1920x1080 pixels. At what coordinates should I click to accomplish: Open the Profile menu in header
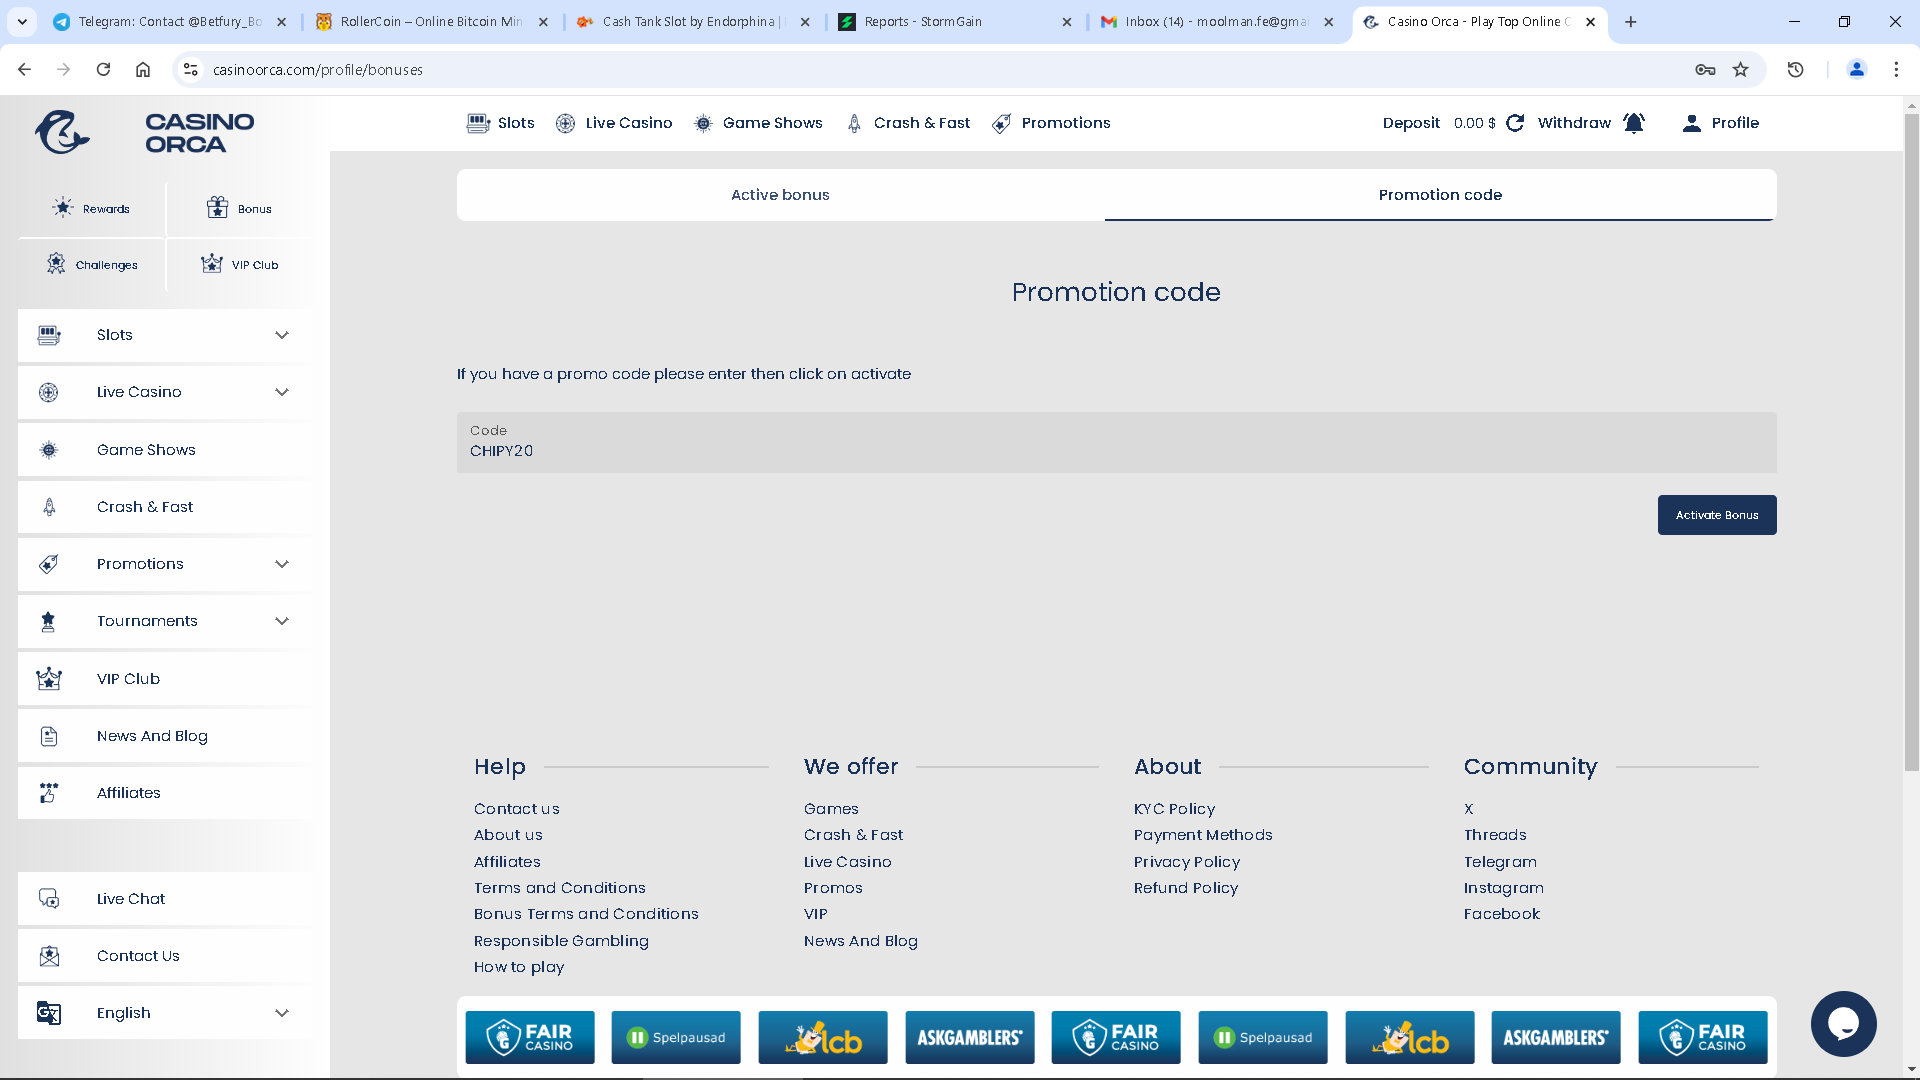[1720, 123]
